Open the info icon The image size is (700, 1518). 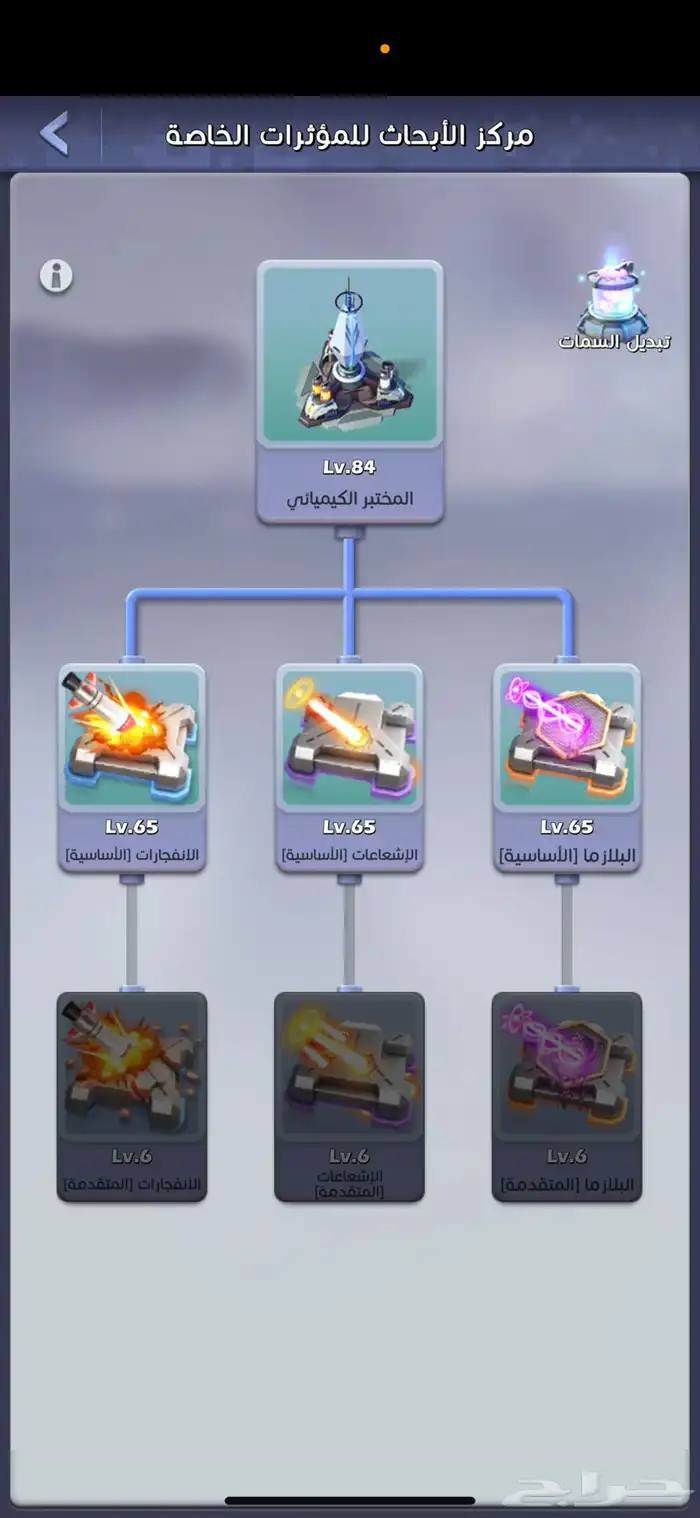pos(56,275)
